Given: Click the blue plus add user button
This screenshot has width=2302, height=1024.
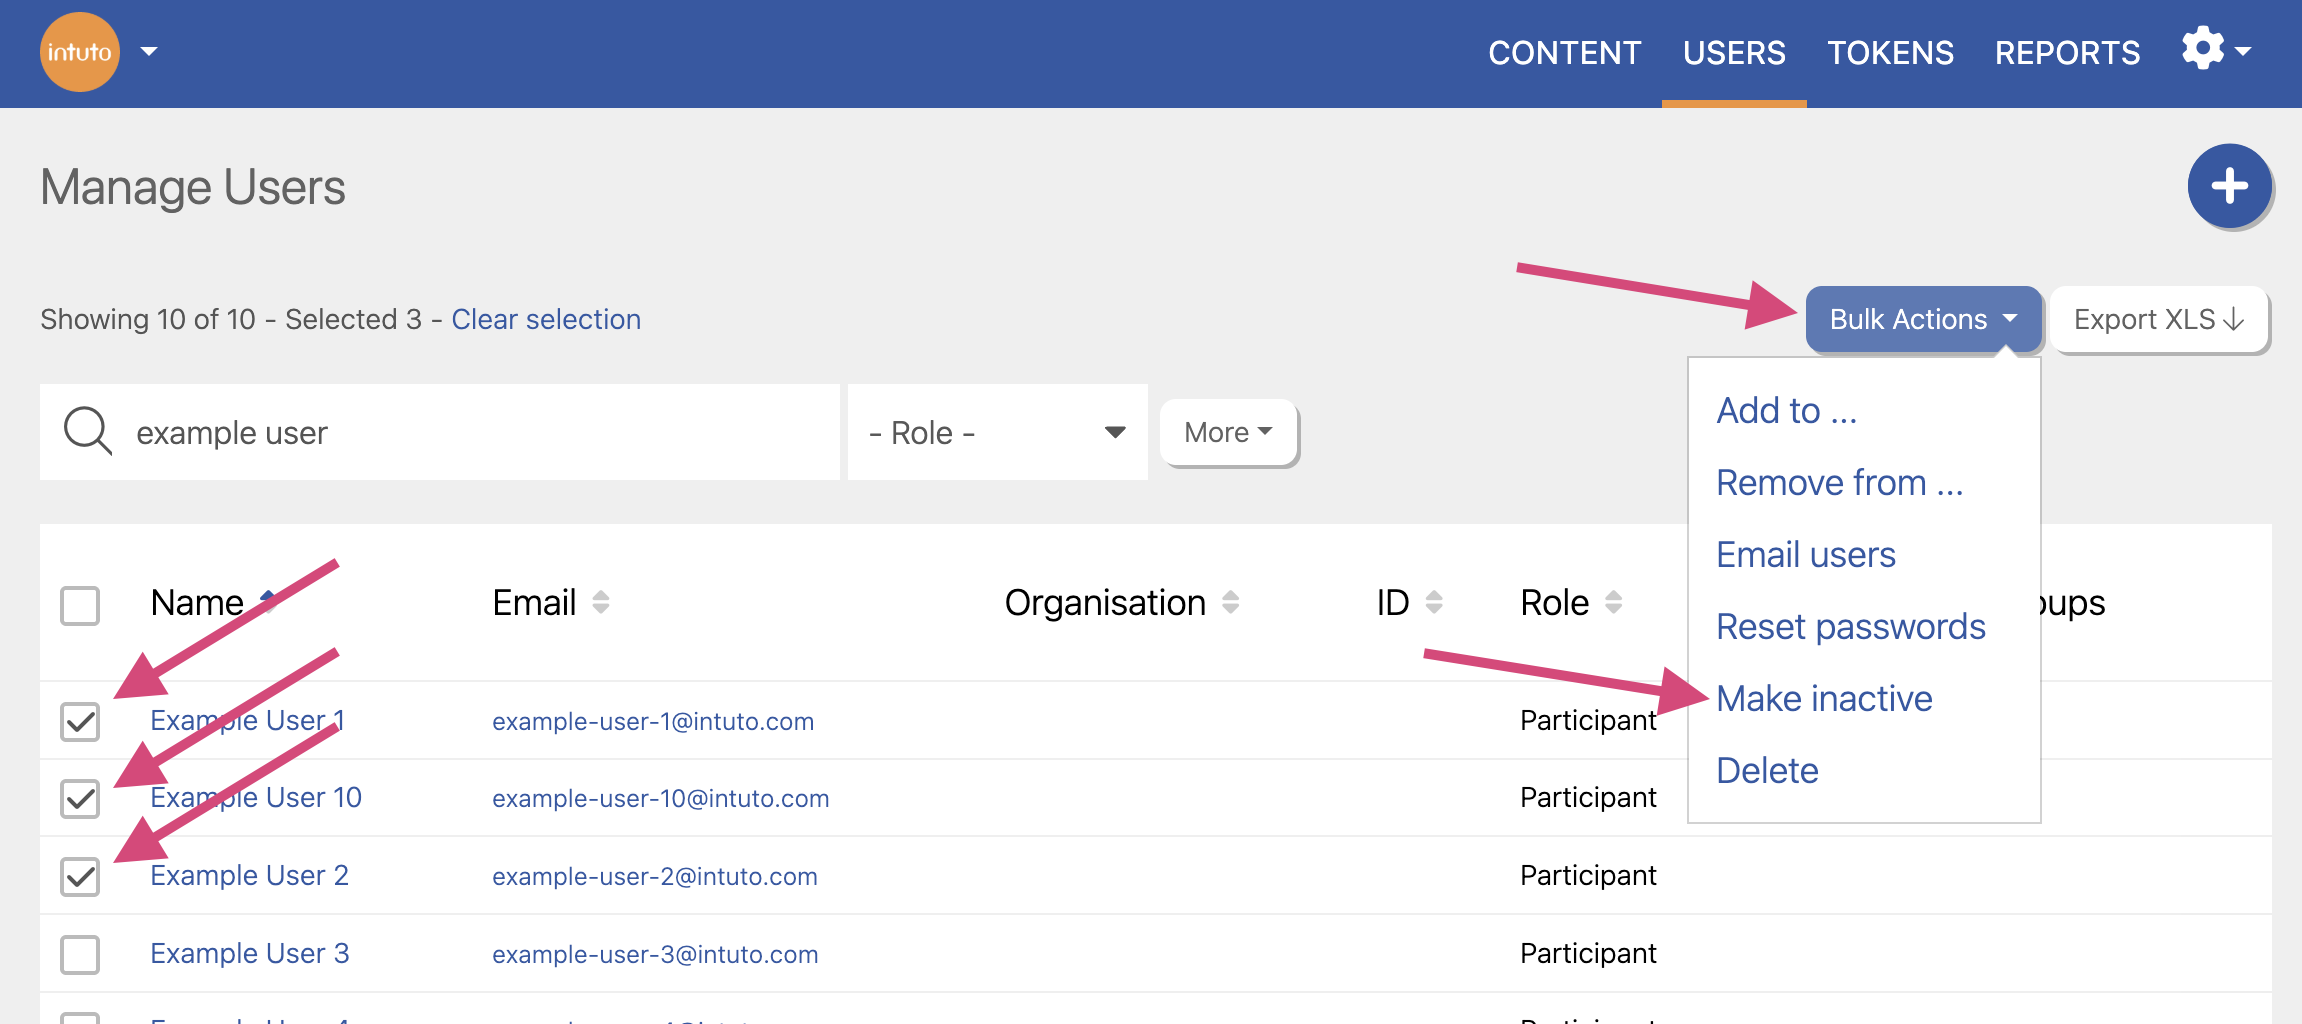Looking at the screenshot, I should [2229, 187].
